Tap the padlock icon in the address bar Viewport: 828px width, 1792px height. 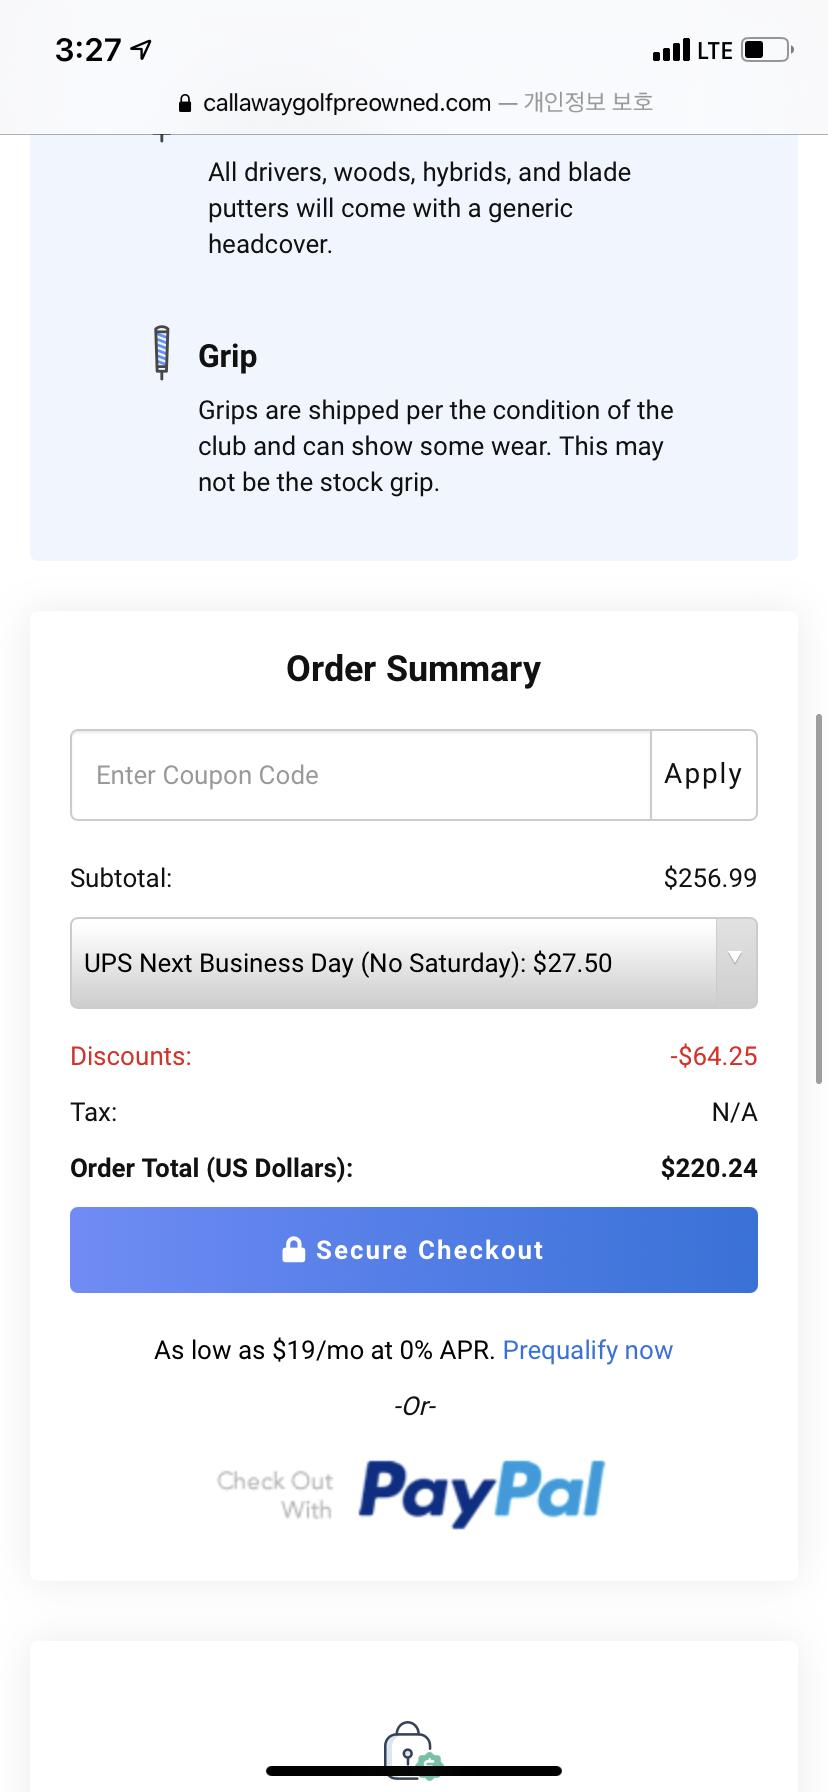(x=184, y=103)
